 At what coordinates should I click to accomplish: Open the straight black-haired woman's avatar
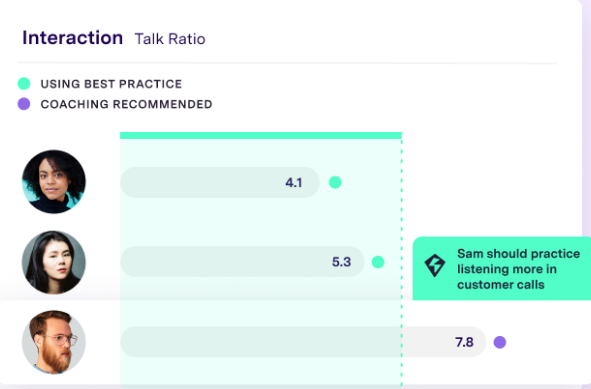(x=54, y=262)
